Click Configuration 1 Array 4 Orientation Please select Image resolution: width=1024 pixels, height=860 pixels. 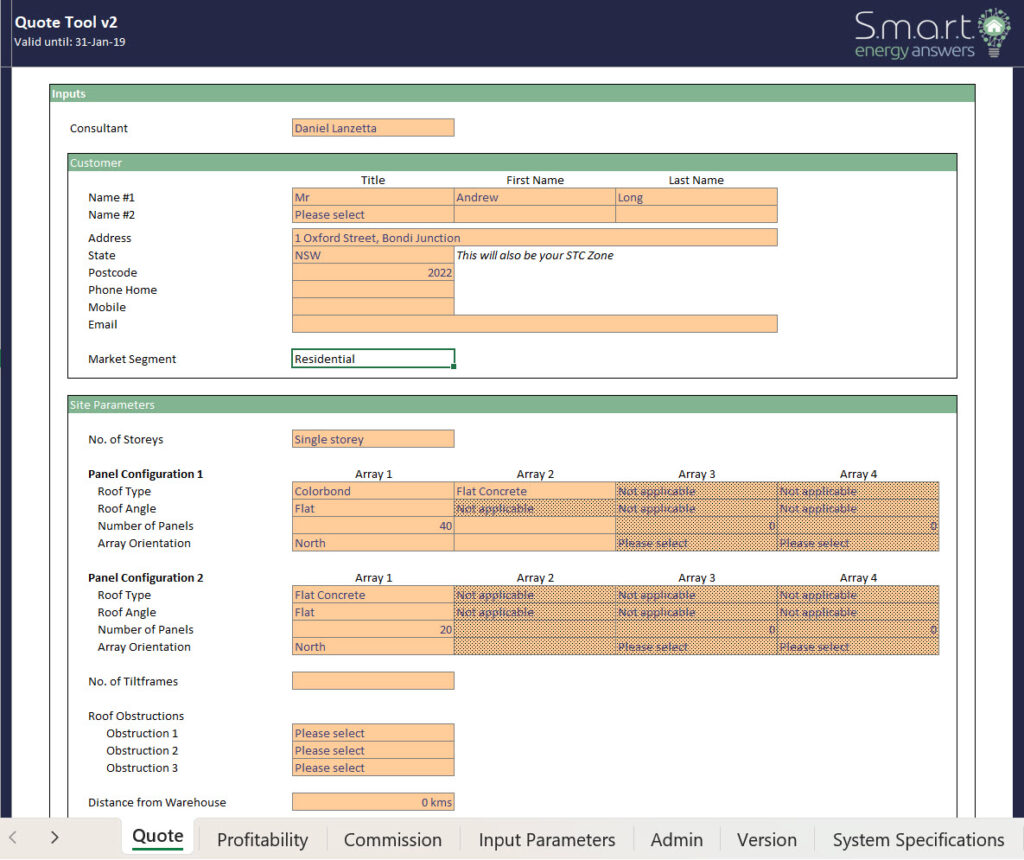(858, 543)
